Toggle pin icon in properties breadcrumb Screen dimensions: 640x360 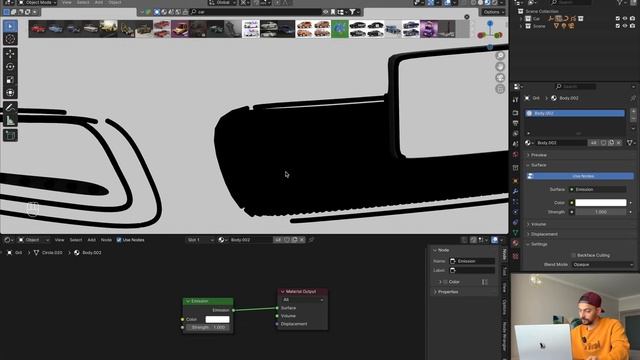point(633,98)
